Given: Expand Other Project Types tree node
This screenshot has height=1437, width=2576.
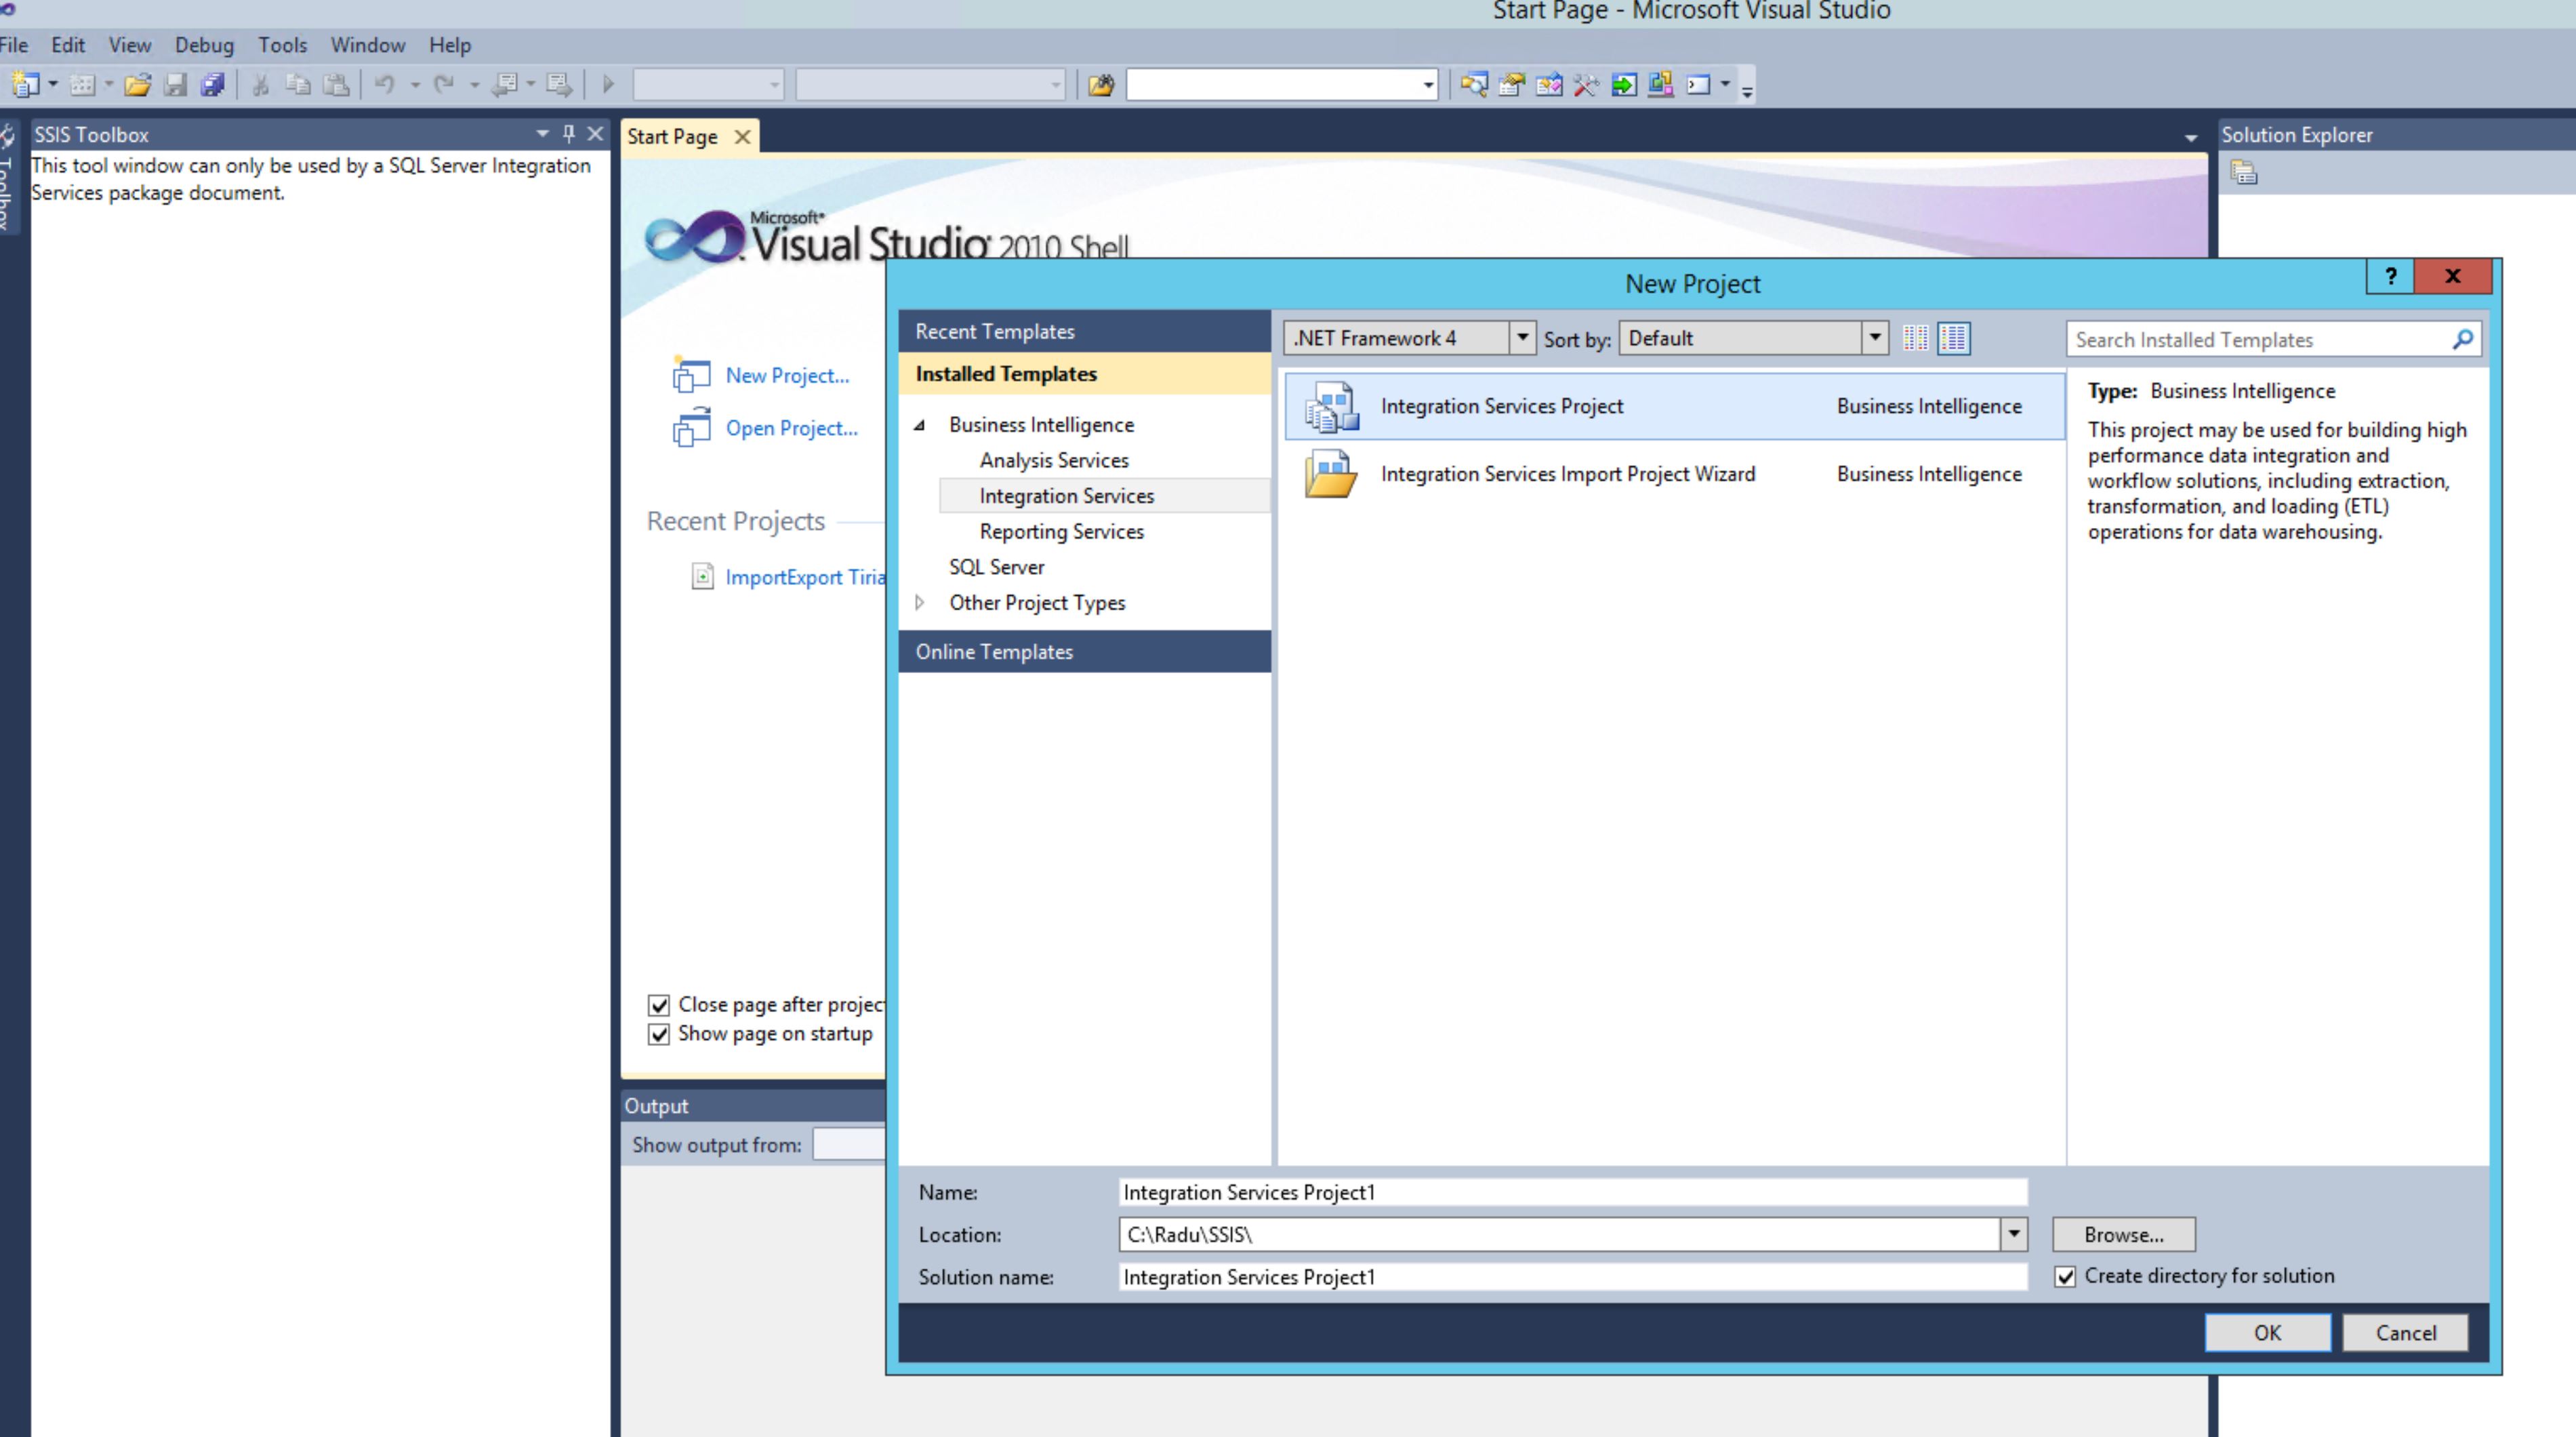Looking at the screenshot, I should tap(920, 602).
